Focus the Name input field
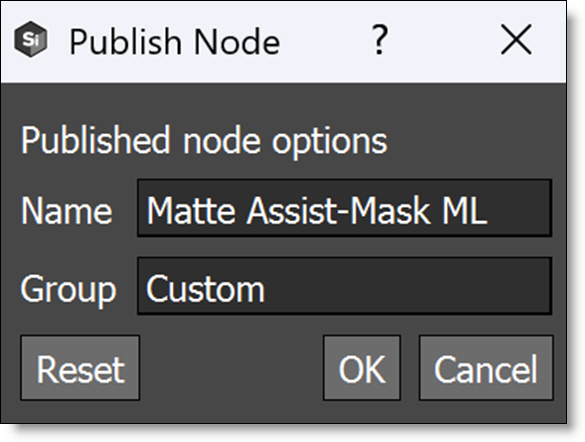585x442 pixels. click(x=344, y=208)
